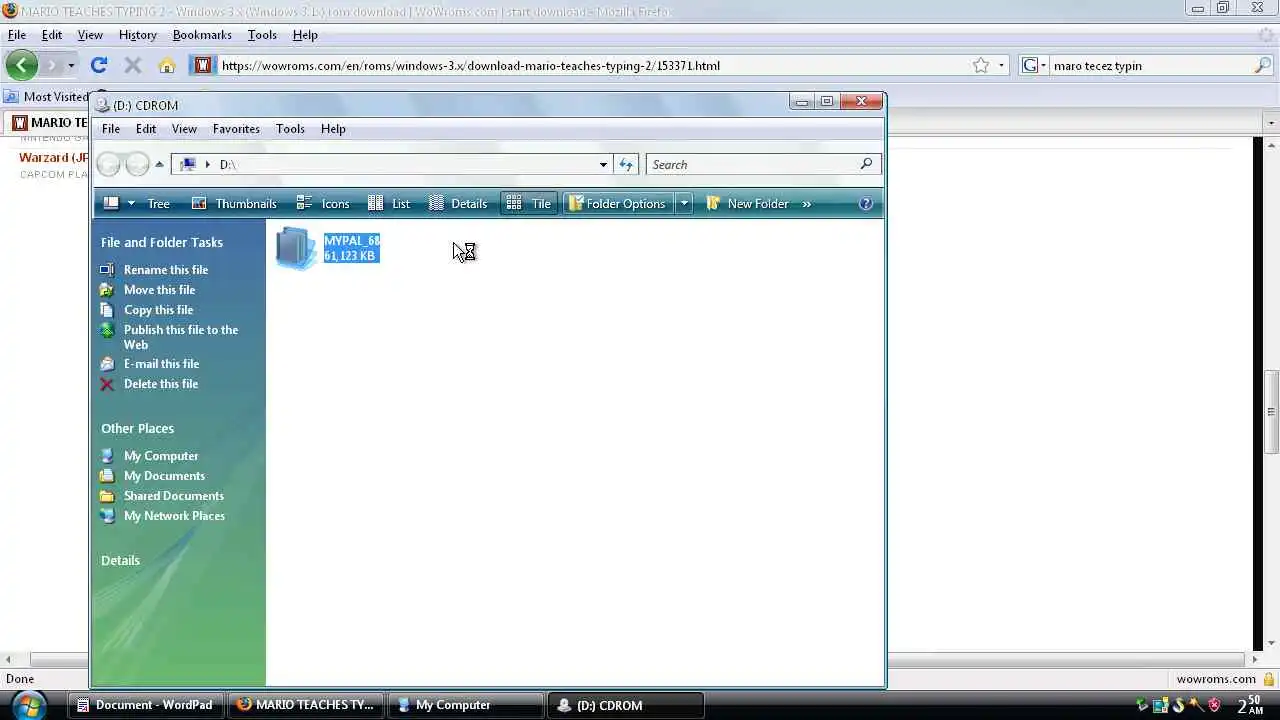The height and width of the screenshot is (720, 1280).
Task: Click Firefox back button
Action: coord(21,65)
